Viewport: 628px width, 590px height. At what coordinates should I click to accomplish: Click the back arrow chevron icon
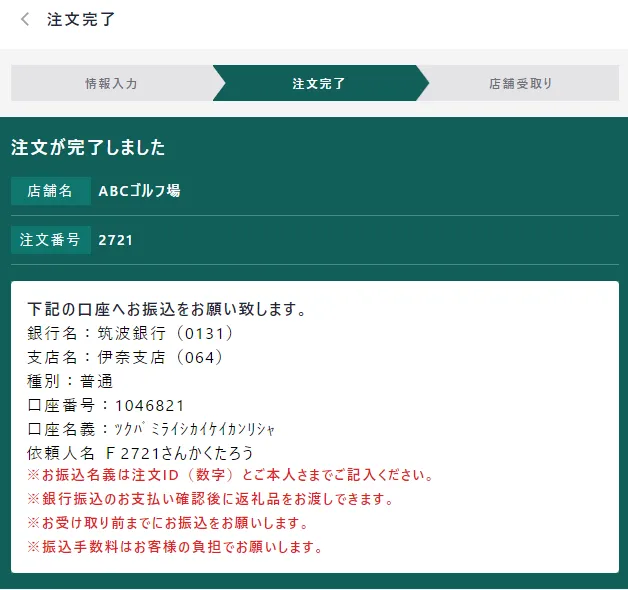click(25, 20)
